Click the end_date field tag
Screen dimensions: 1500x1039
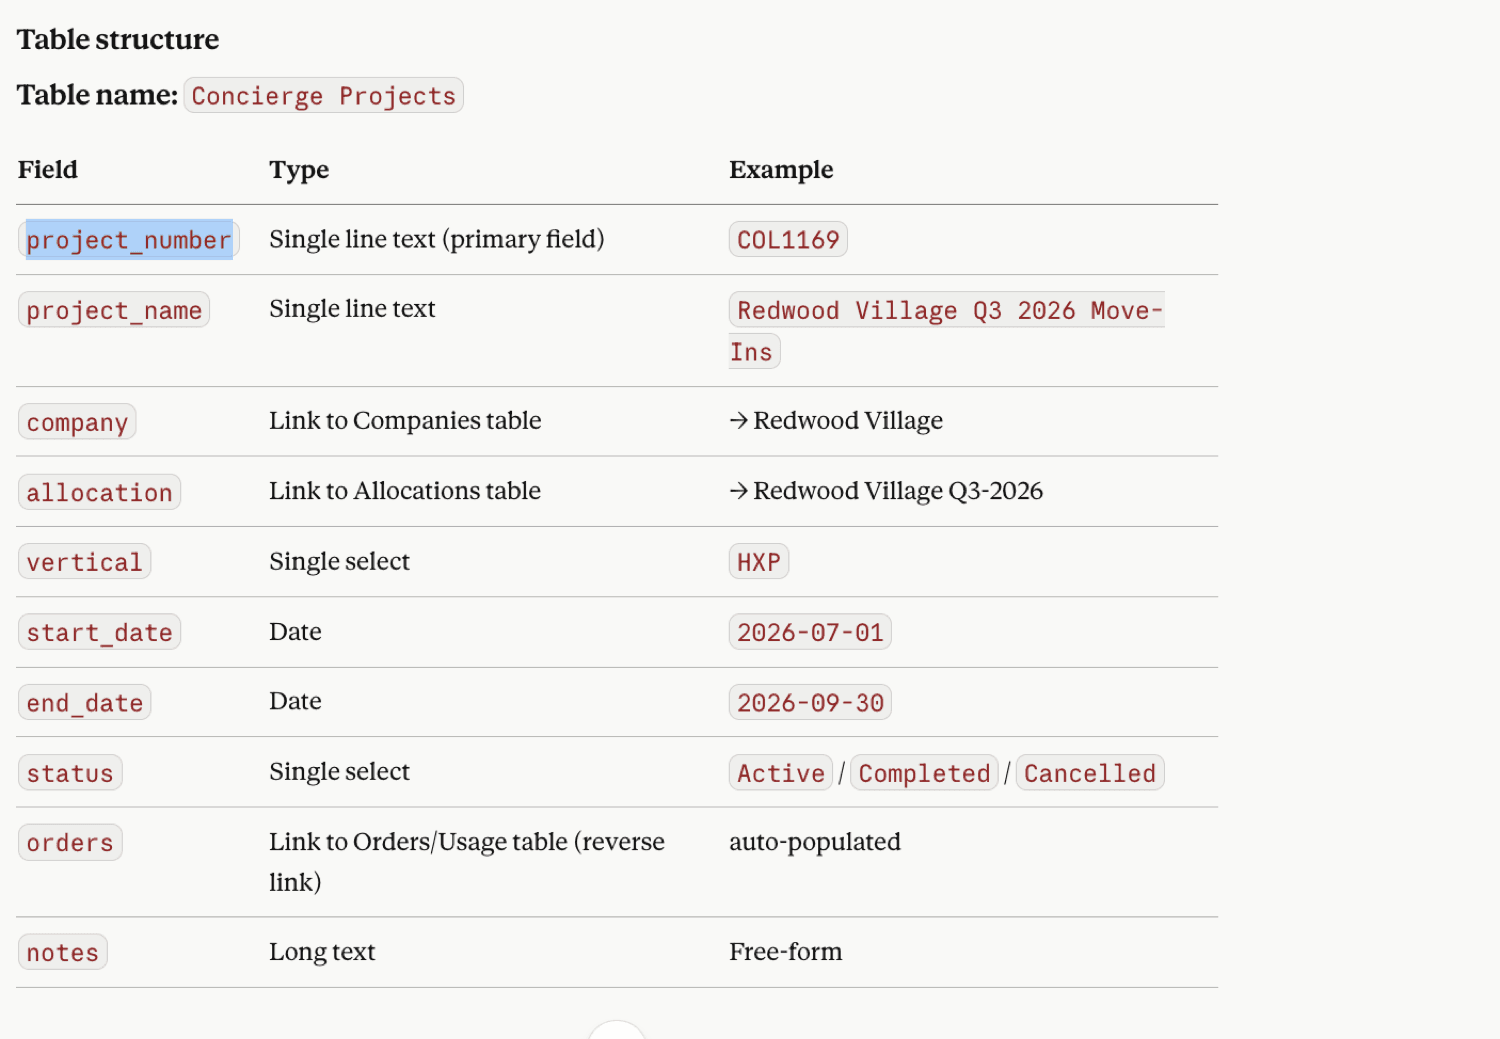point(84,702)
